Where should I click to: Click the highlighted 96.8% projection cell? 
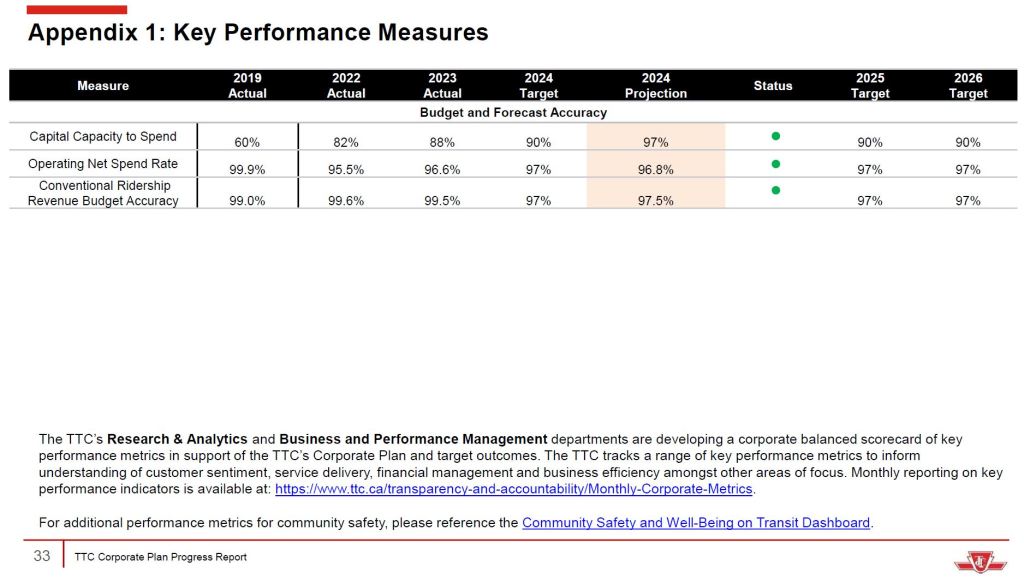point(655,169)
